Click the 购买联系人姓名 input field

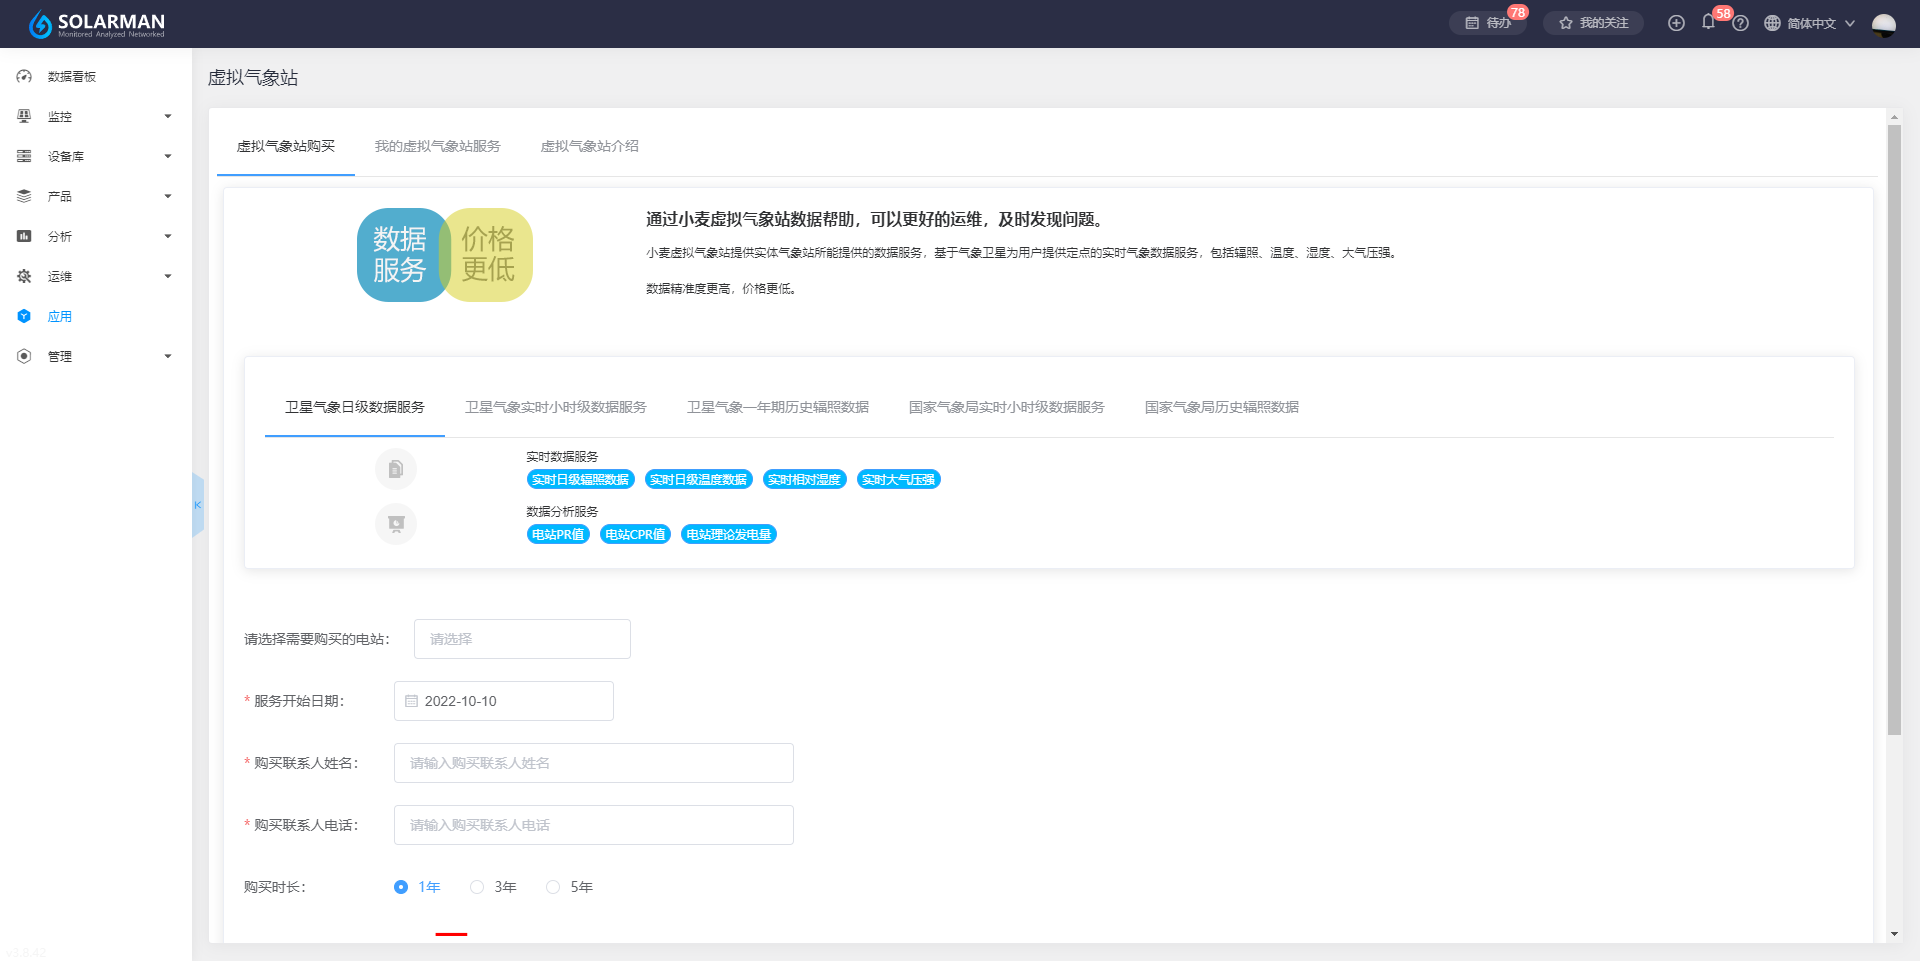tap(593, 763)
